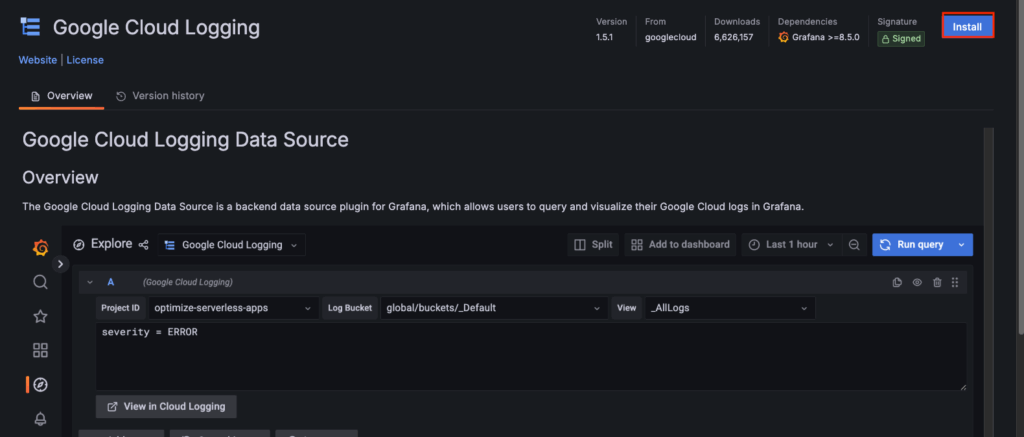
Task: Switch to the Version history tab
Action: tap(160, 96)
